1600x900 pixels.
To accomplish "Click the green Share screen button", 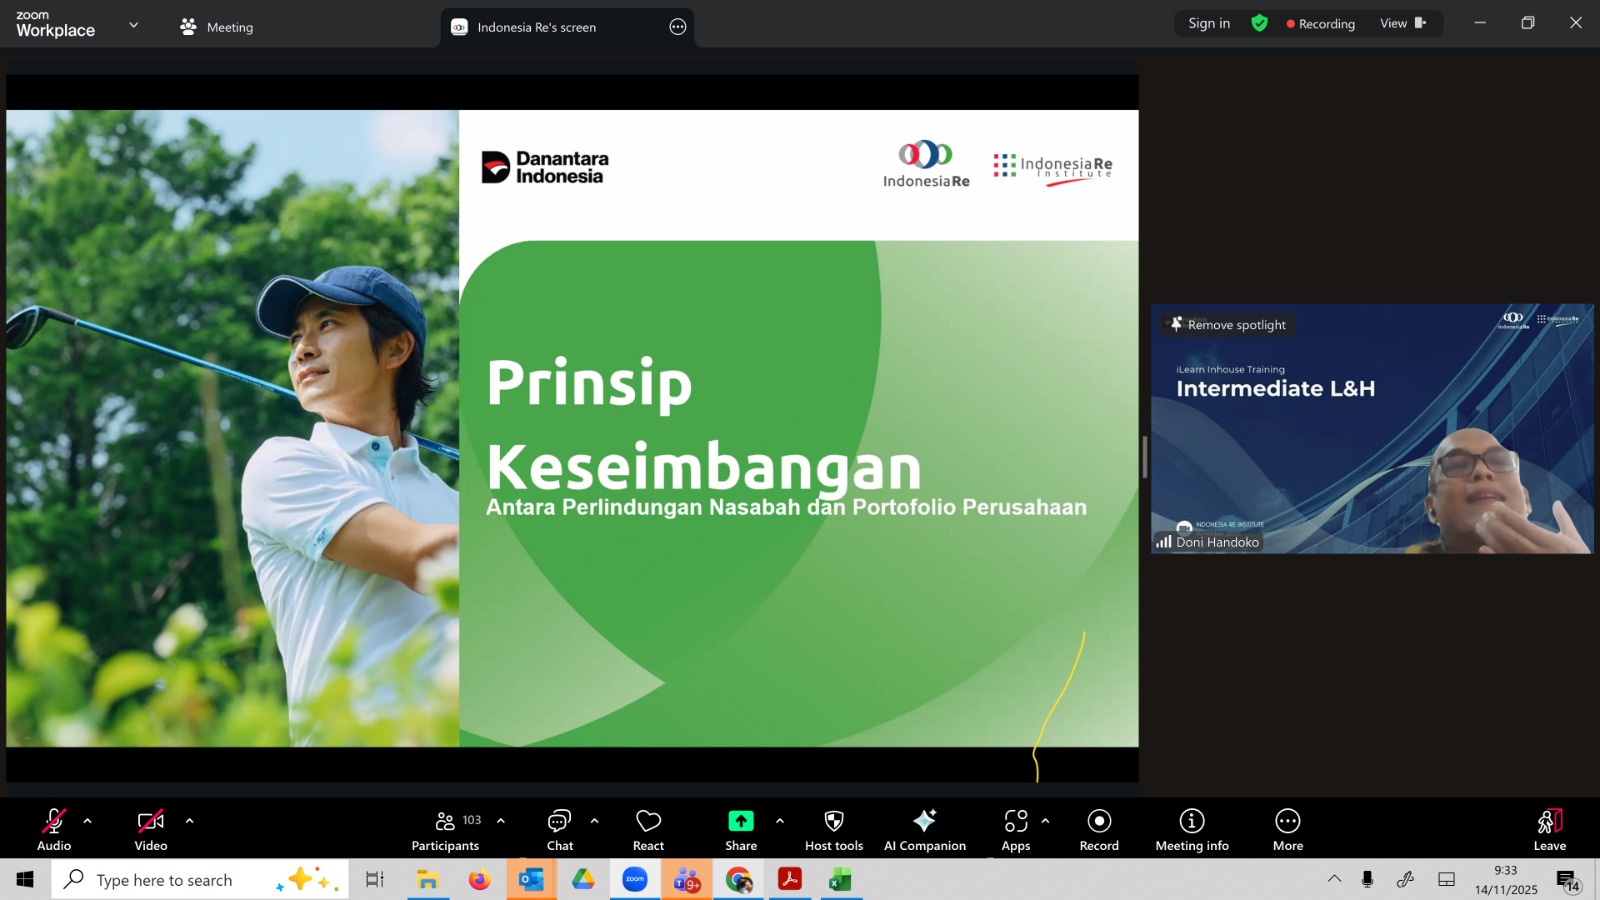I will click(740, 830).
